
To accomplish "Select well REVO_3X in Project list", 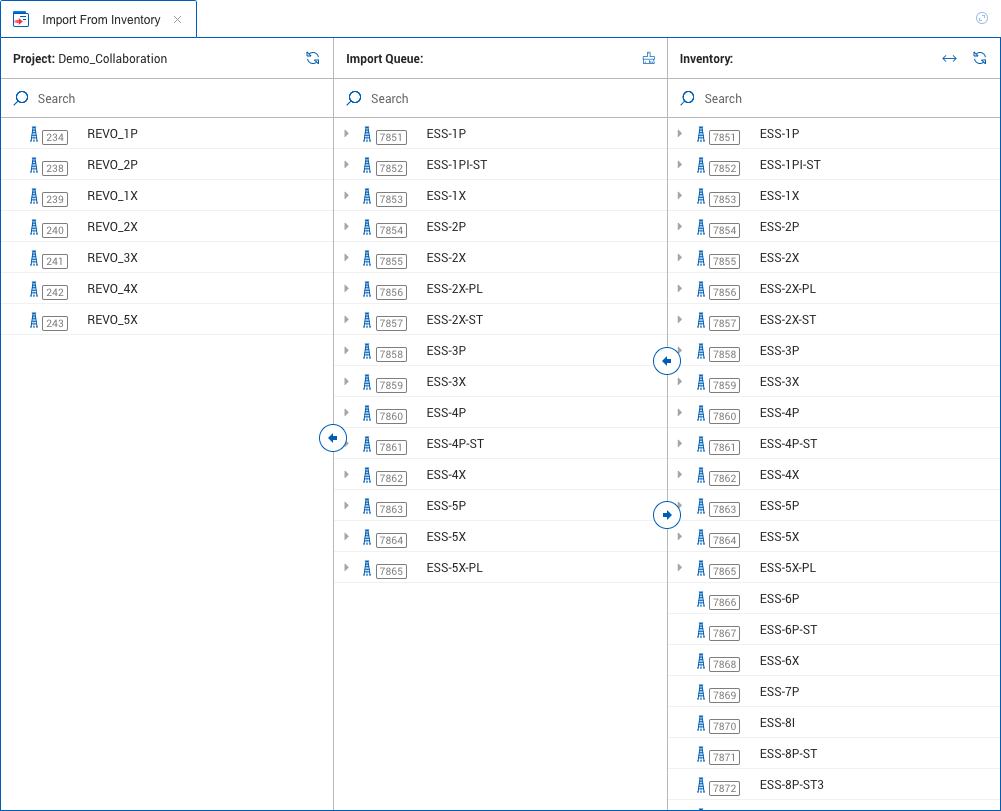I will 112,258.
